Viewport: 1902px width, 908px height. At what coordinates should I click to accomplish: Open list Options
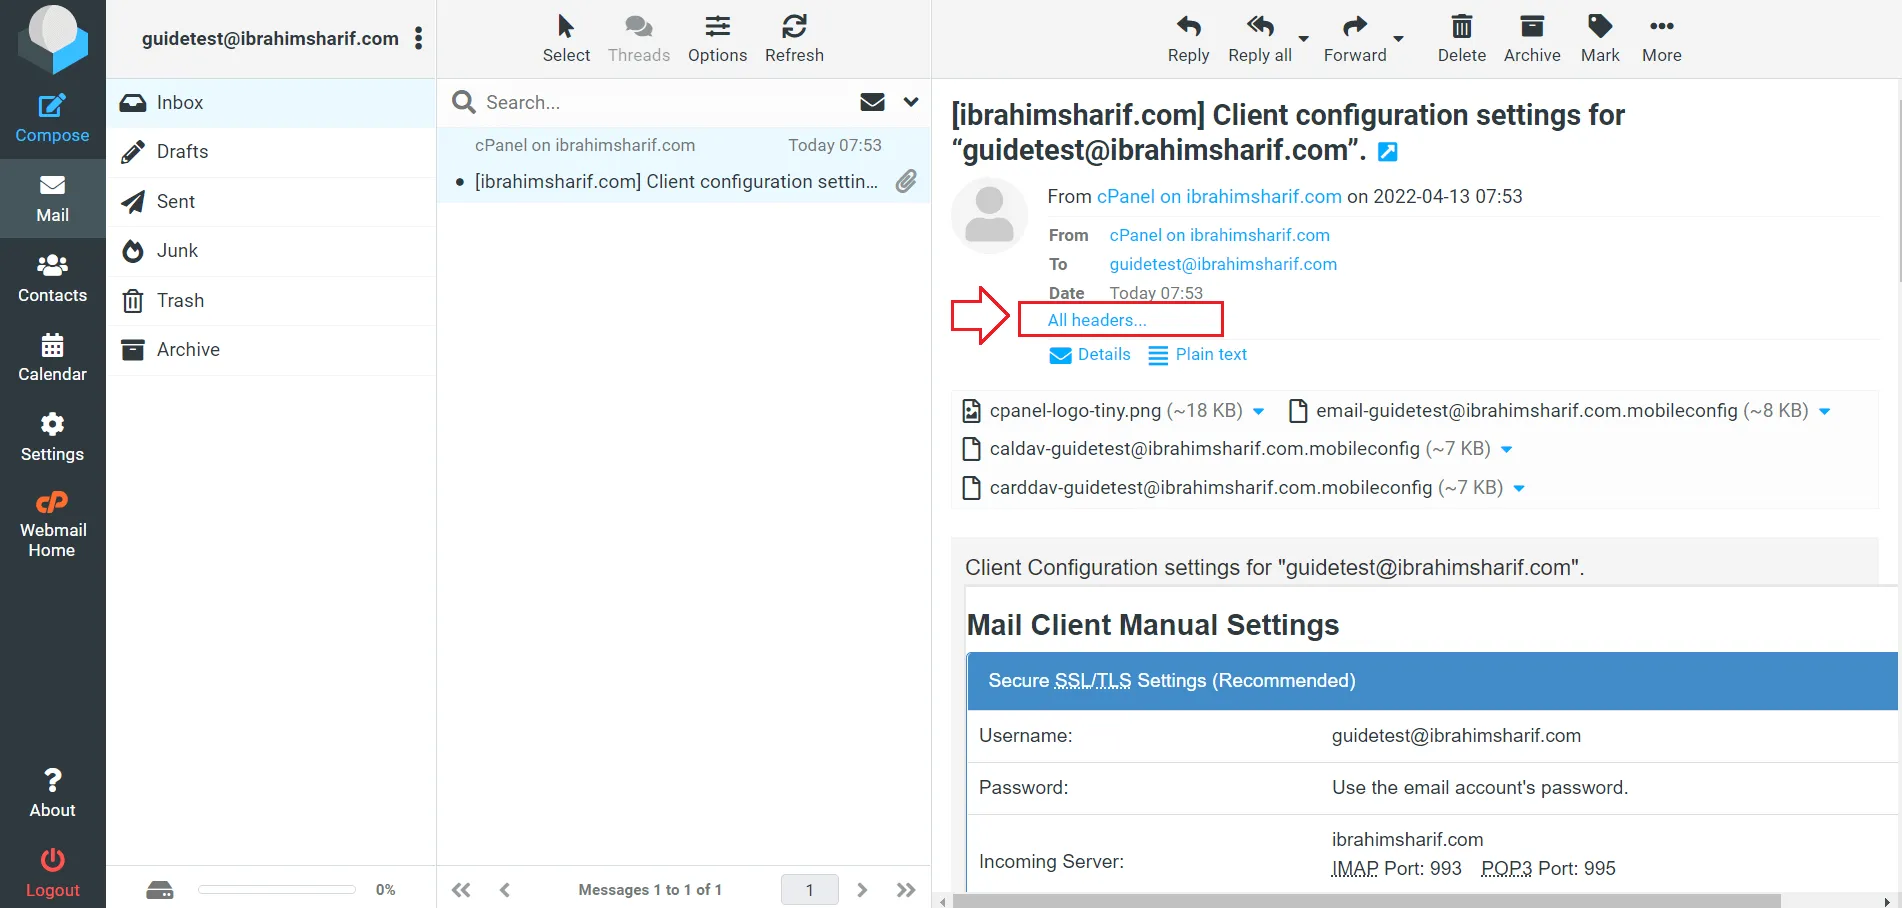(717, 39)
